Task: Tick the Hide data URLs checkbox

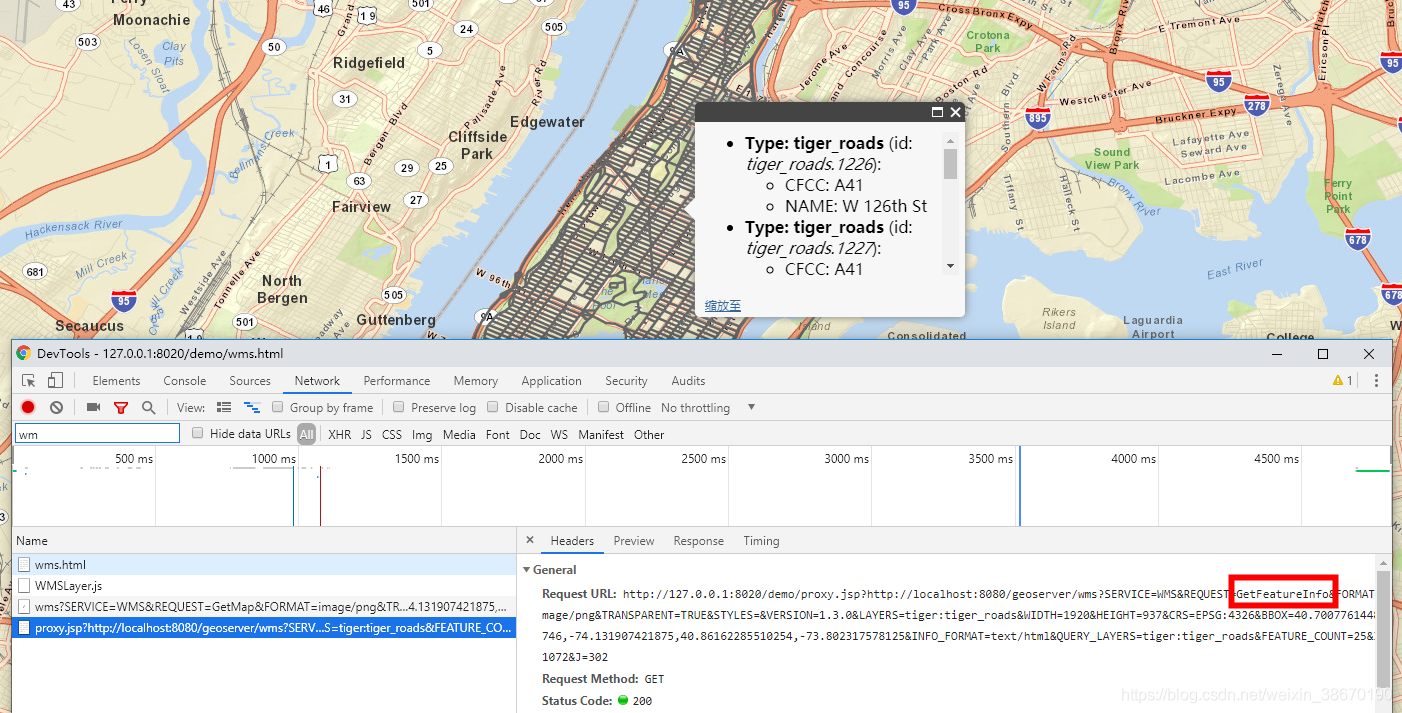Action: click(198, 434)
